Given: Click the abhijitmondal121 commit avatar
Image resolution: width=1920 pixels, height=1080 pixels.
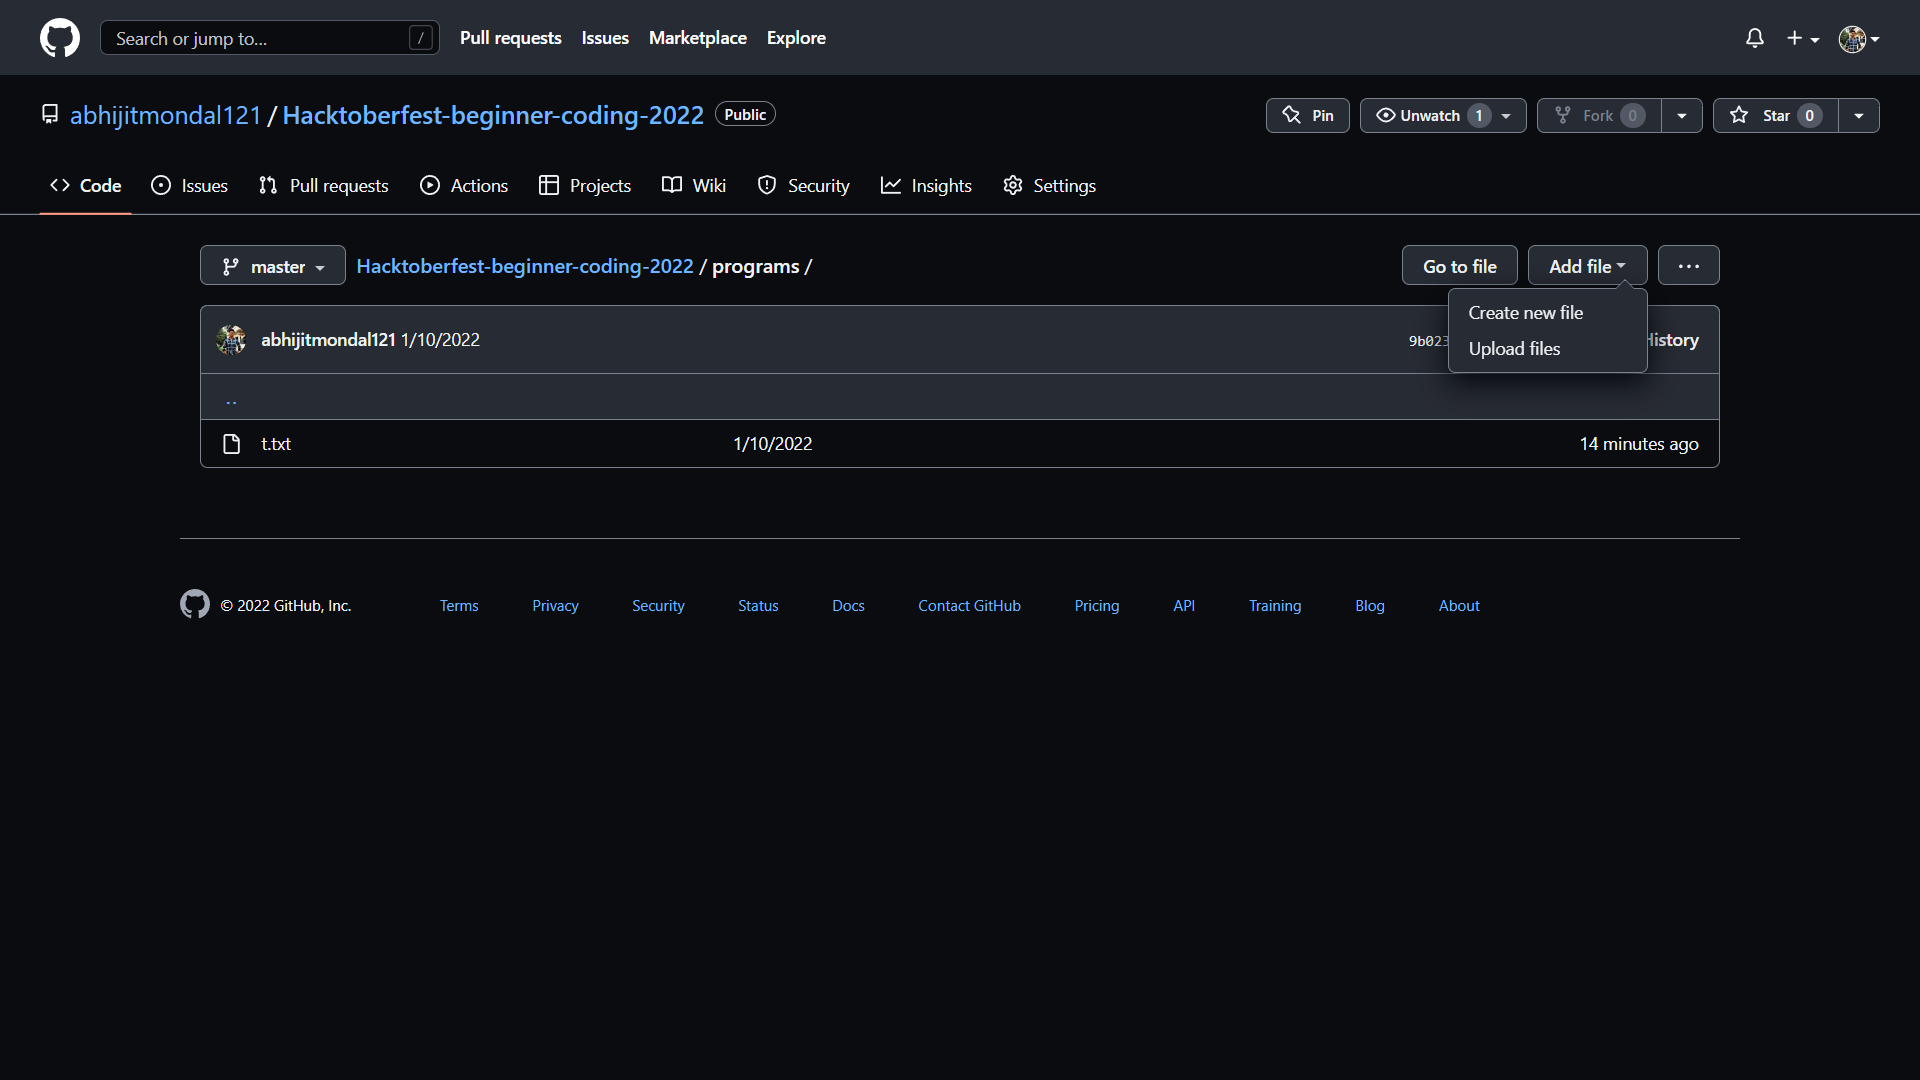Looking at the screenshot, I should click(x=231, y=340).
